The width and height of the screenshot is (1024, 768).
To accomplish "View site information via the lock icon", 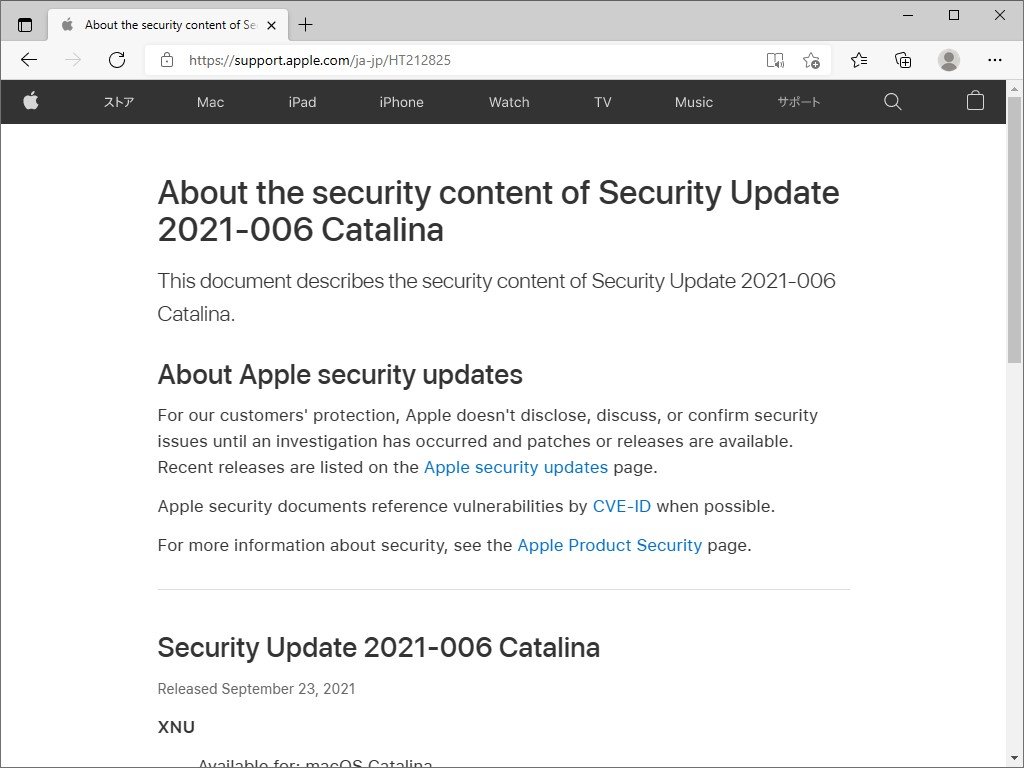I will pyautogui.click(x=166, y=60).
